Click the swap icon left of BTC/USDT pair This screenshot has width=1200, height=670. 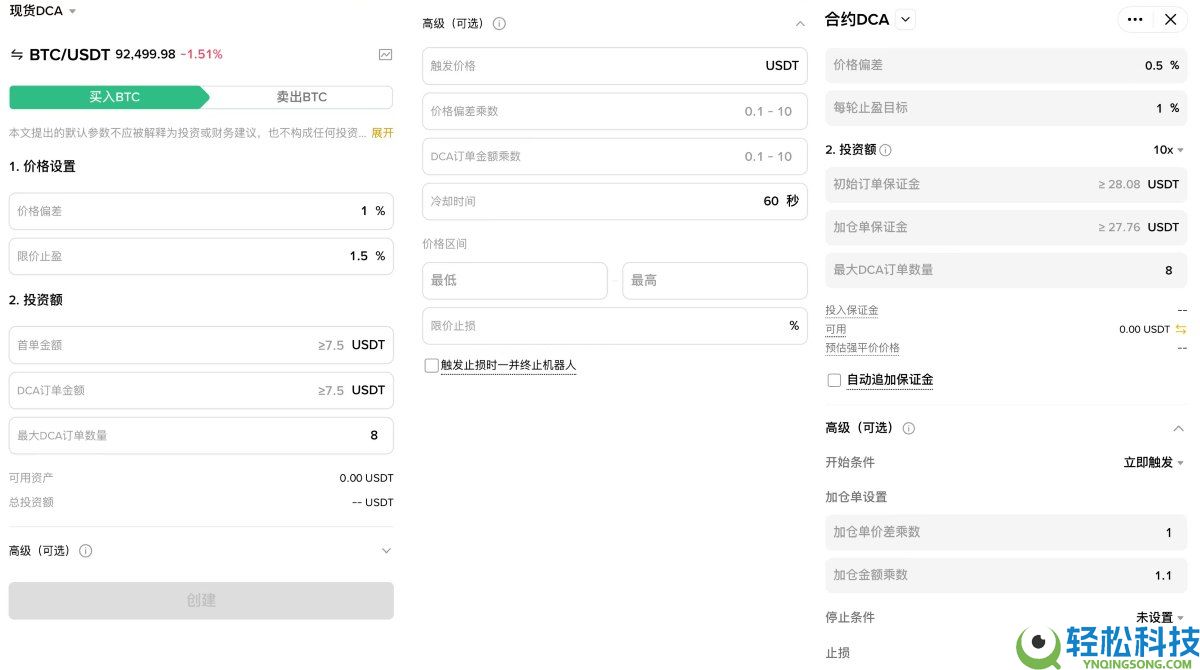tap(17, 55)
